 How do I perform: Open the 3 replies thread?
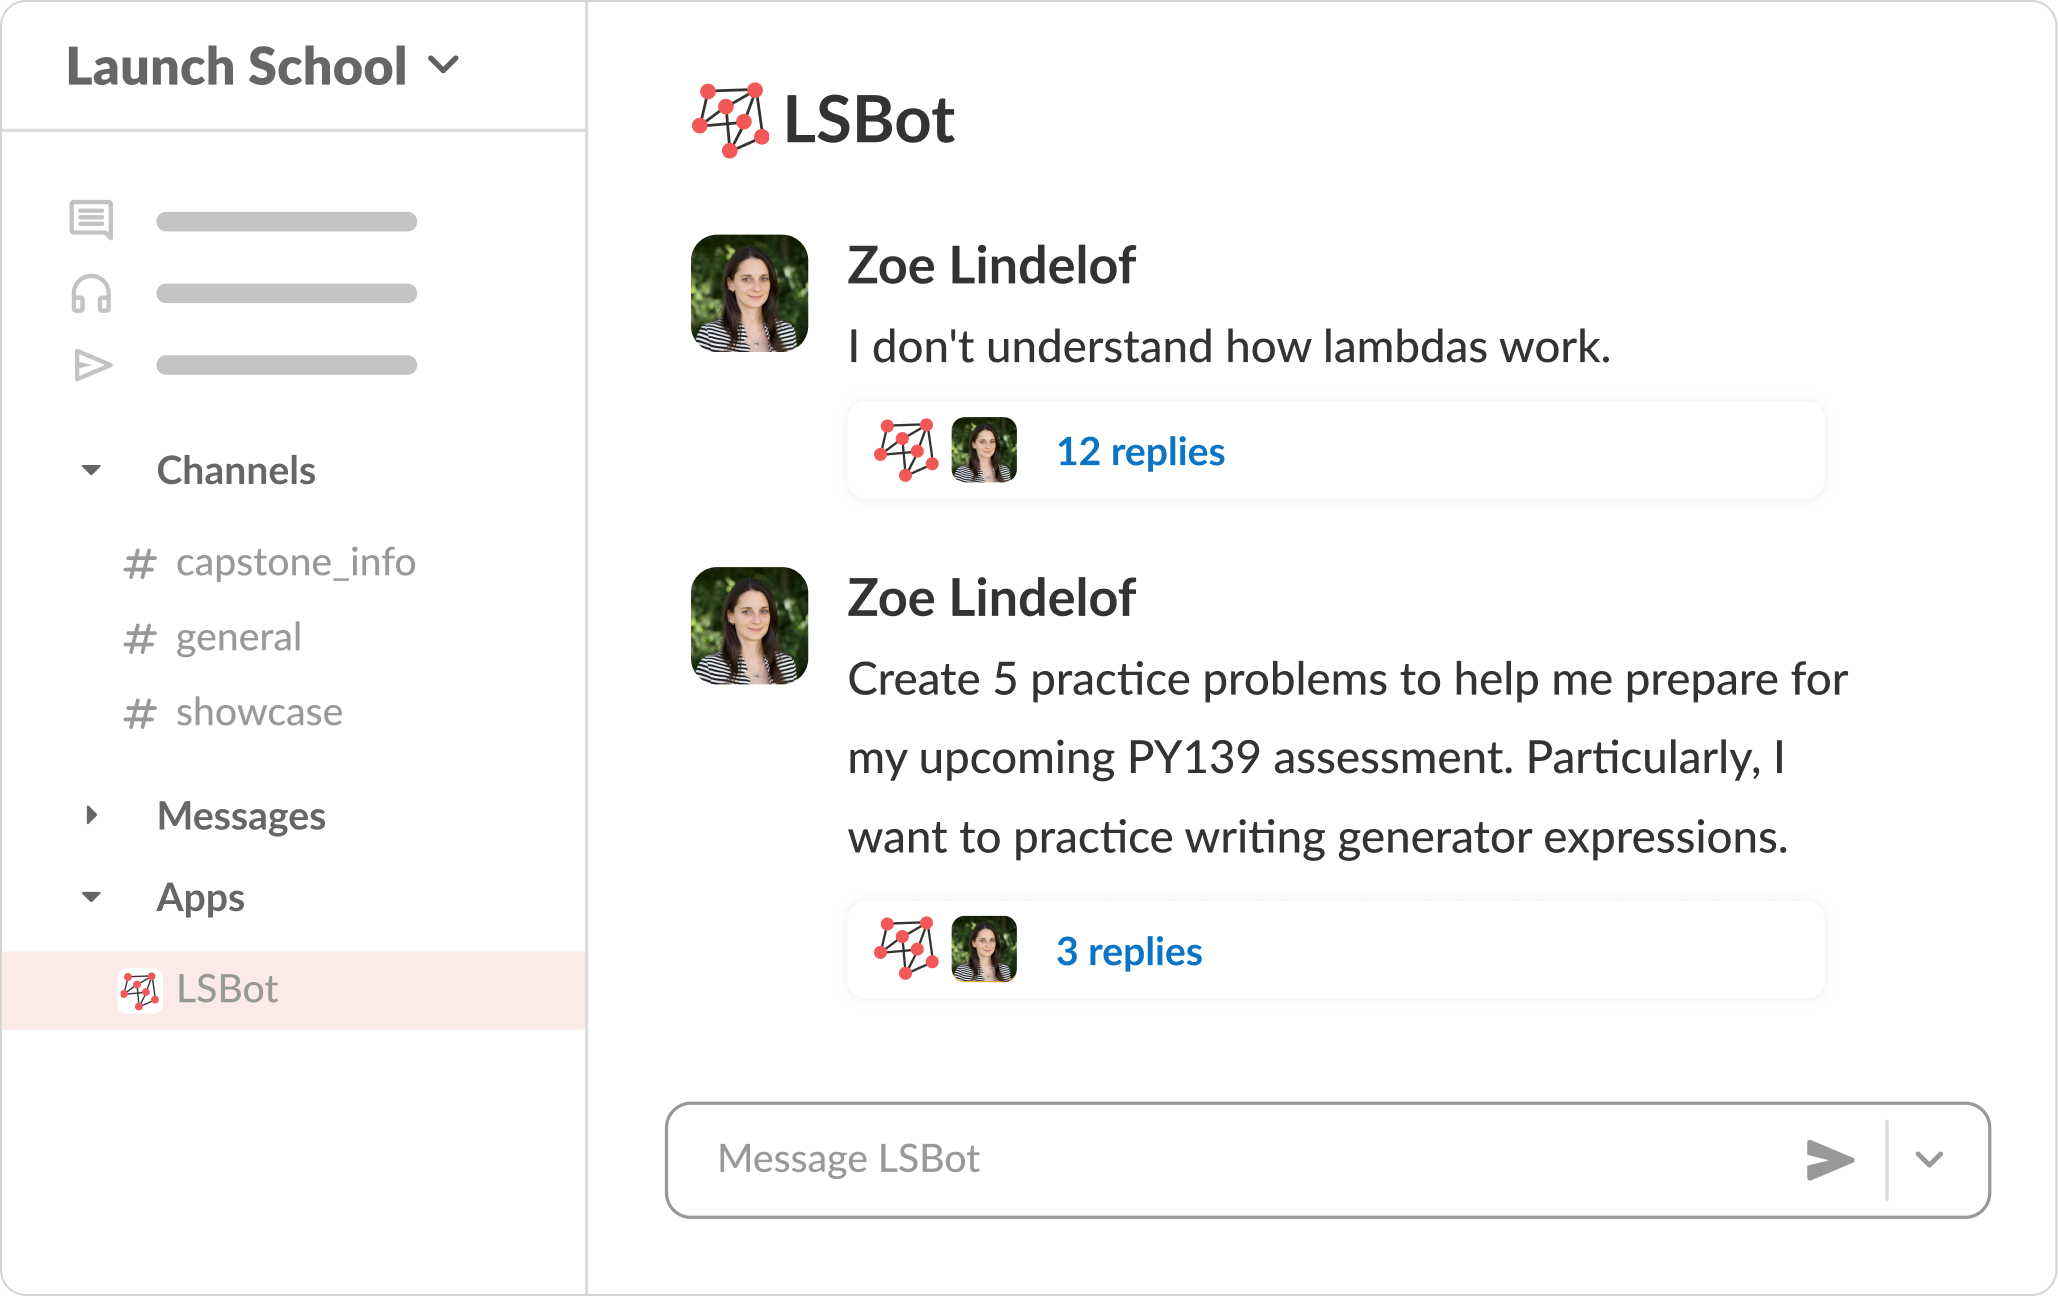point(1130,951)
